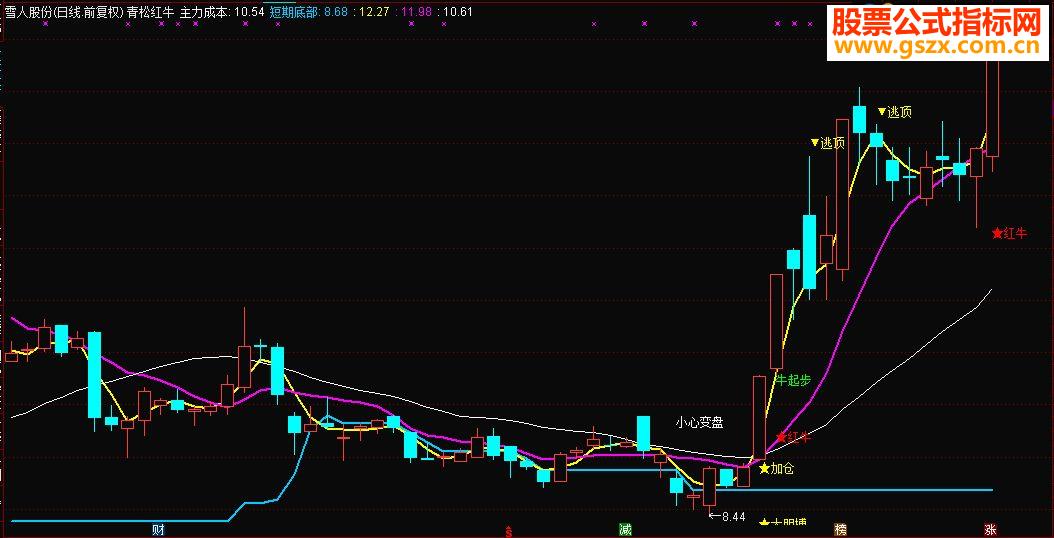This screenshot has width=1054, height=538.
Task: Click the 主力成本: 10.54 value
Action: tap(222, 11)
